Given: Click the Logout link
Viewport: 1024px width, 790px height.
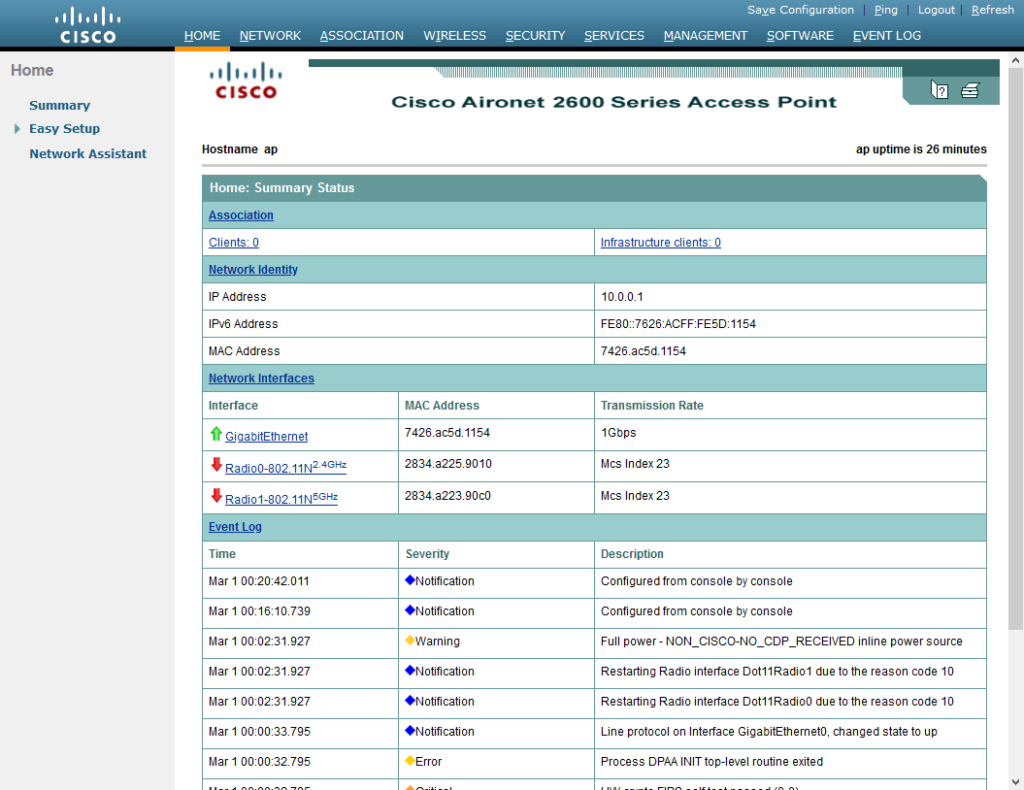Looking at the screenshot, I should (x=936, y=10).
